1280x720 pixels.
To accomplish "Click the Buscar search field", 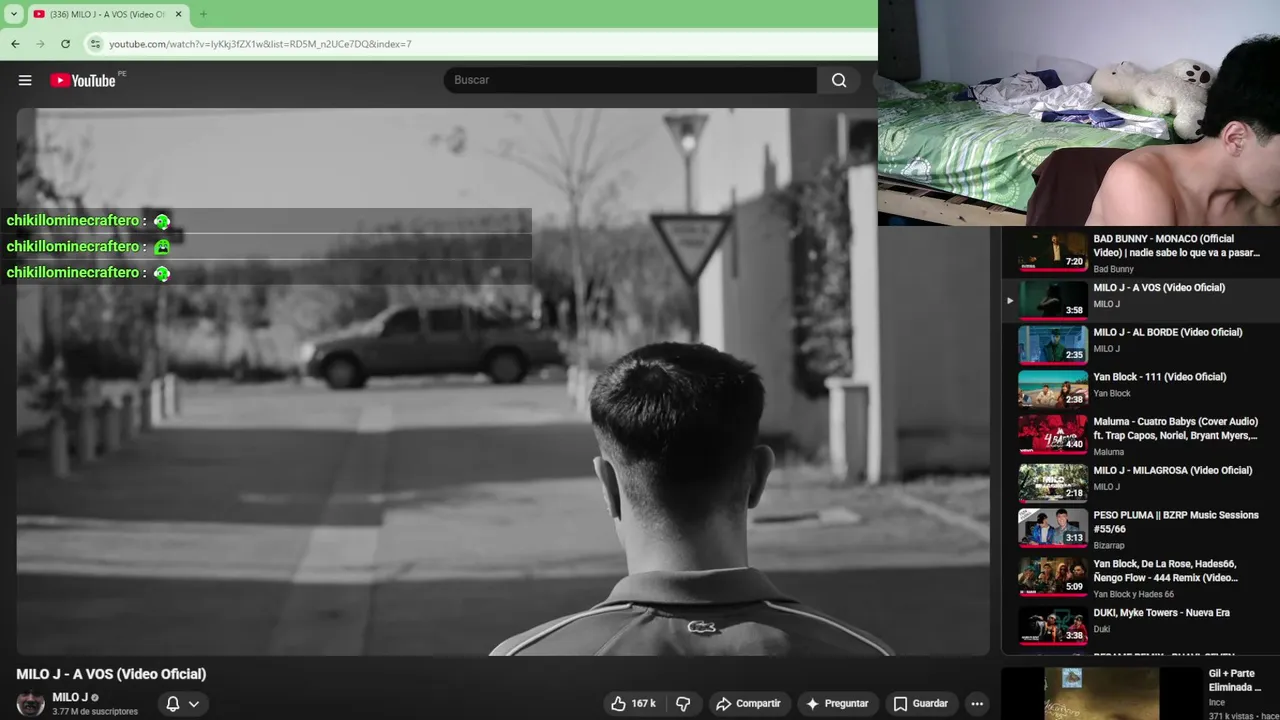I will (630, 80).
